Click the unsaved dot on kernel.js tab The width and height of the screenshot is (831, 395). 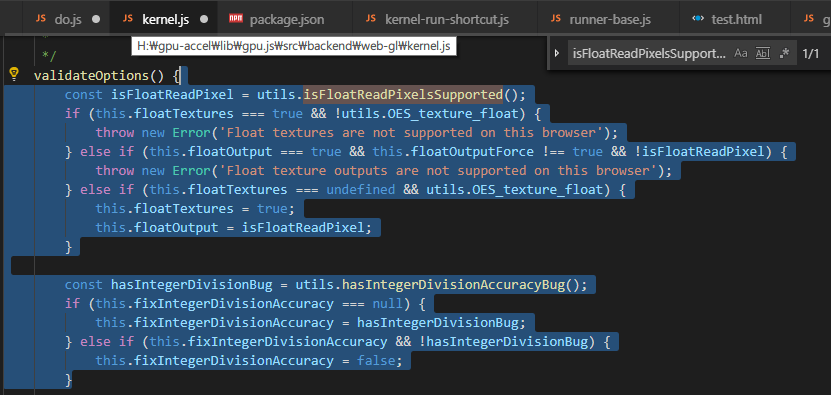pyautogui.click(x=204, y=20)
